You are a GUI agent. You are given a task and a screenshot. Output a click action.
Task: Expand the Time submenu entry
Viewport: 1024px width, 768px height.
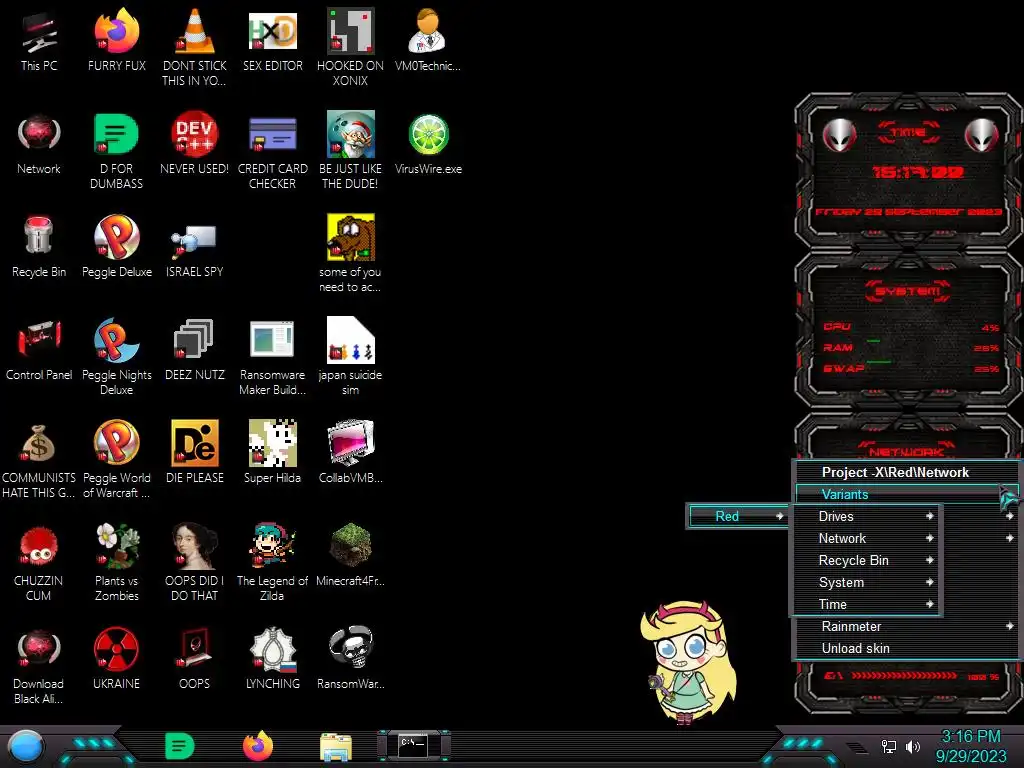tap(866, 604)
